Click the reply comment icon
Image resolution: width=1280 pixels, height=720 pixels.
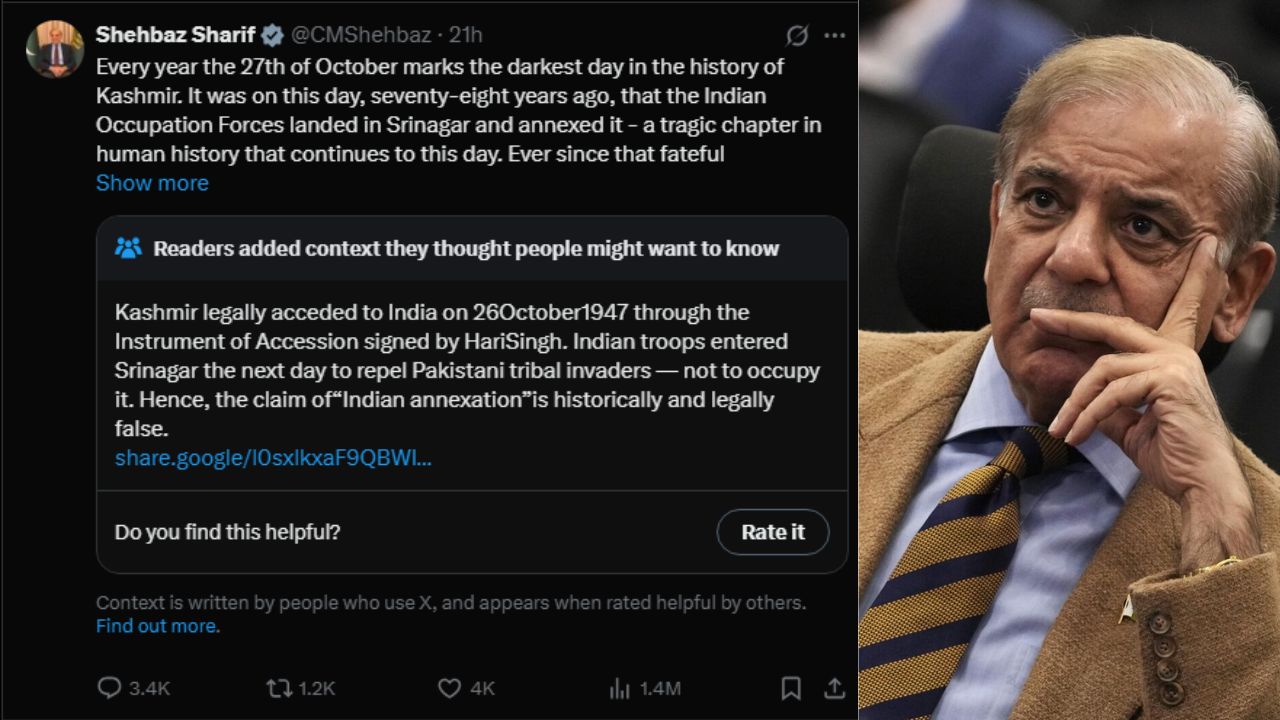click(109, 688)
